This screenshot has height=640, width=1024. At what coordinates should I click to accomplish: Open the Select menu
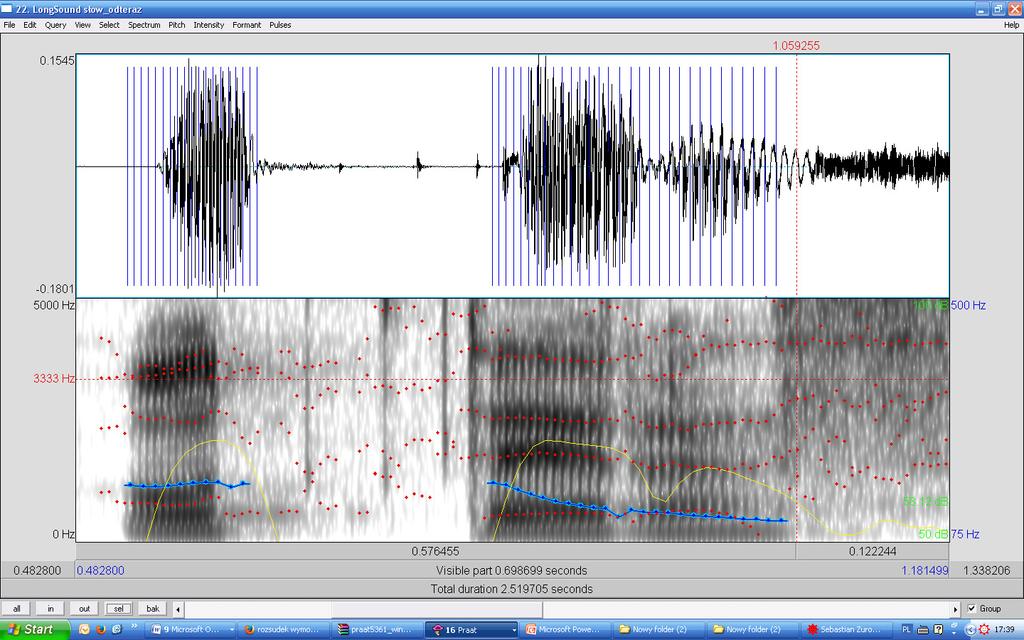point(109,25)
